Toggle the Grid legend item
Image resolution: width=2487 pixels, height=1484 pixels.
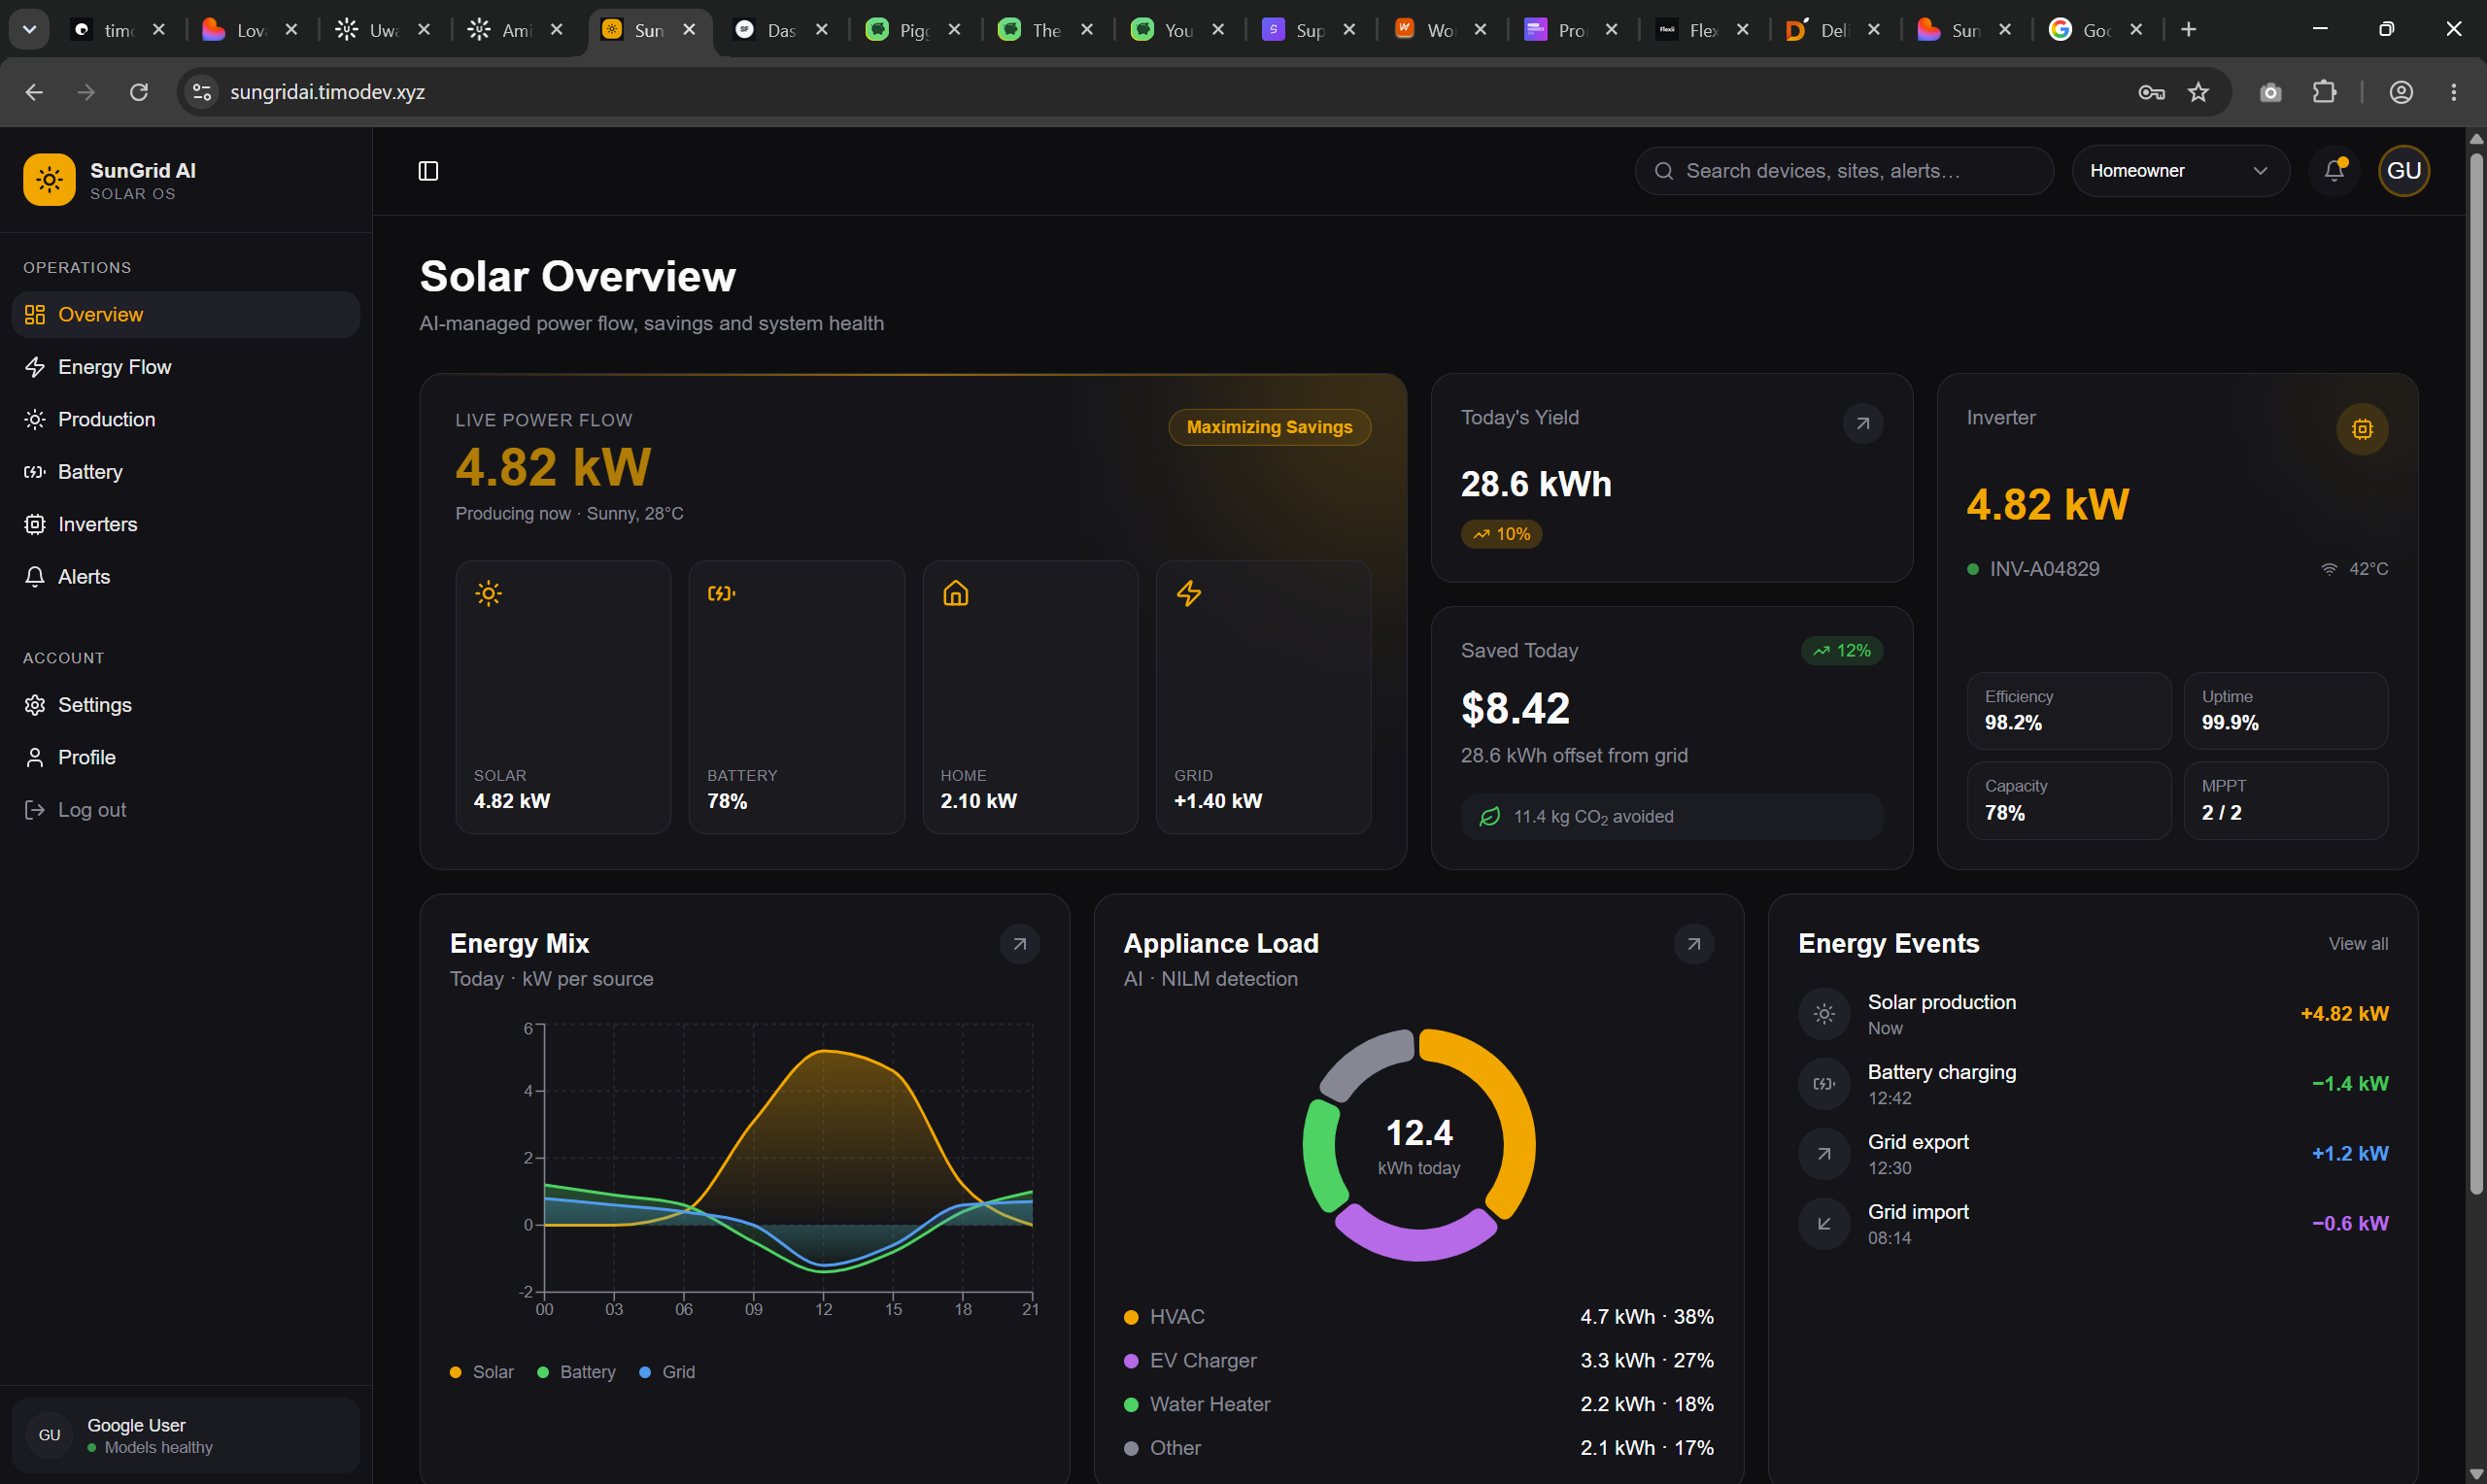point(667,1372)
